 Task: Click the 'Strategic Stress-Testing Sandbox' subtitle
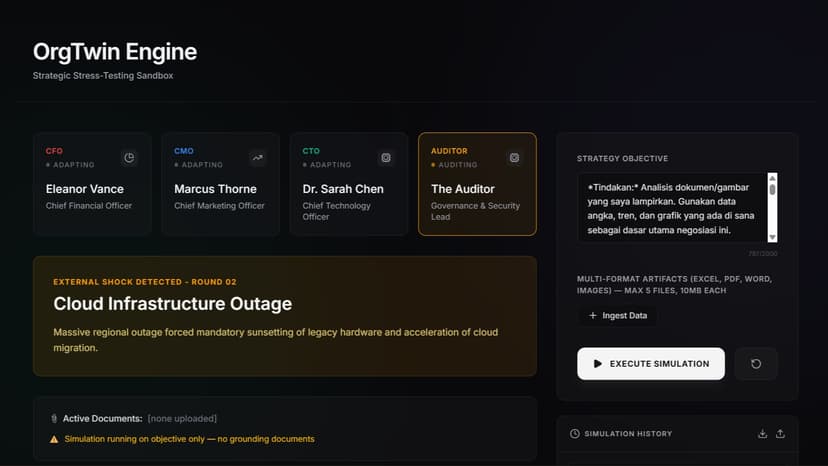103,76
